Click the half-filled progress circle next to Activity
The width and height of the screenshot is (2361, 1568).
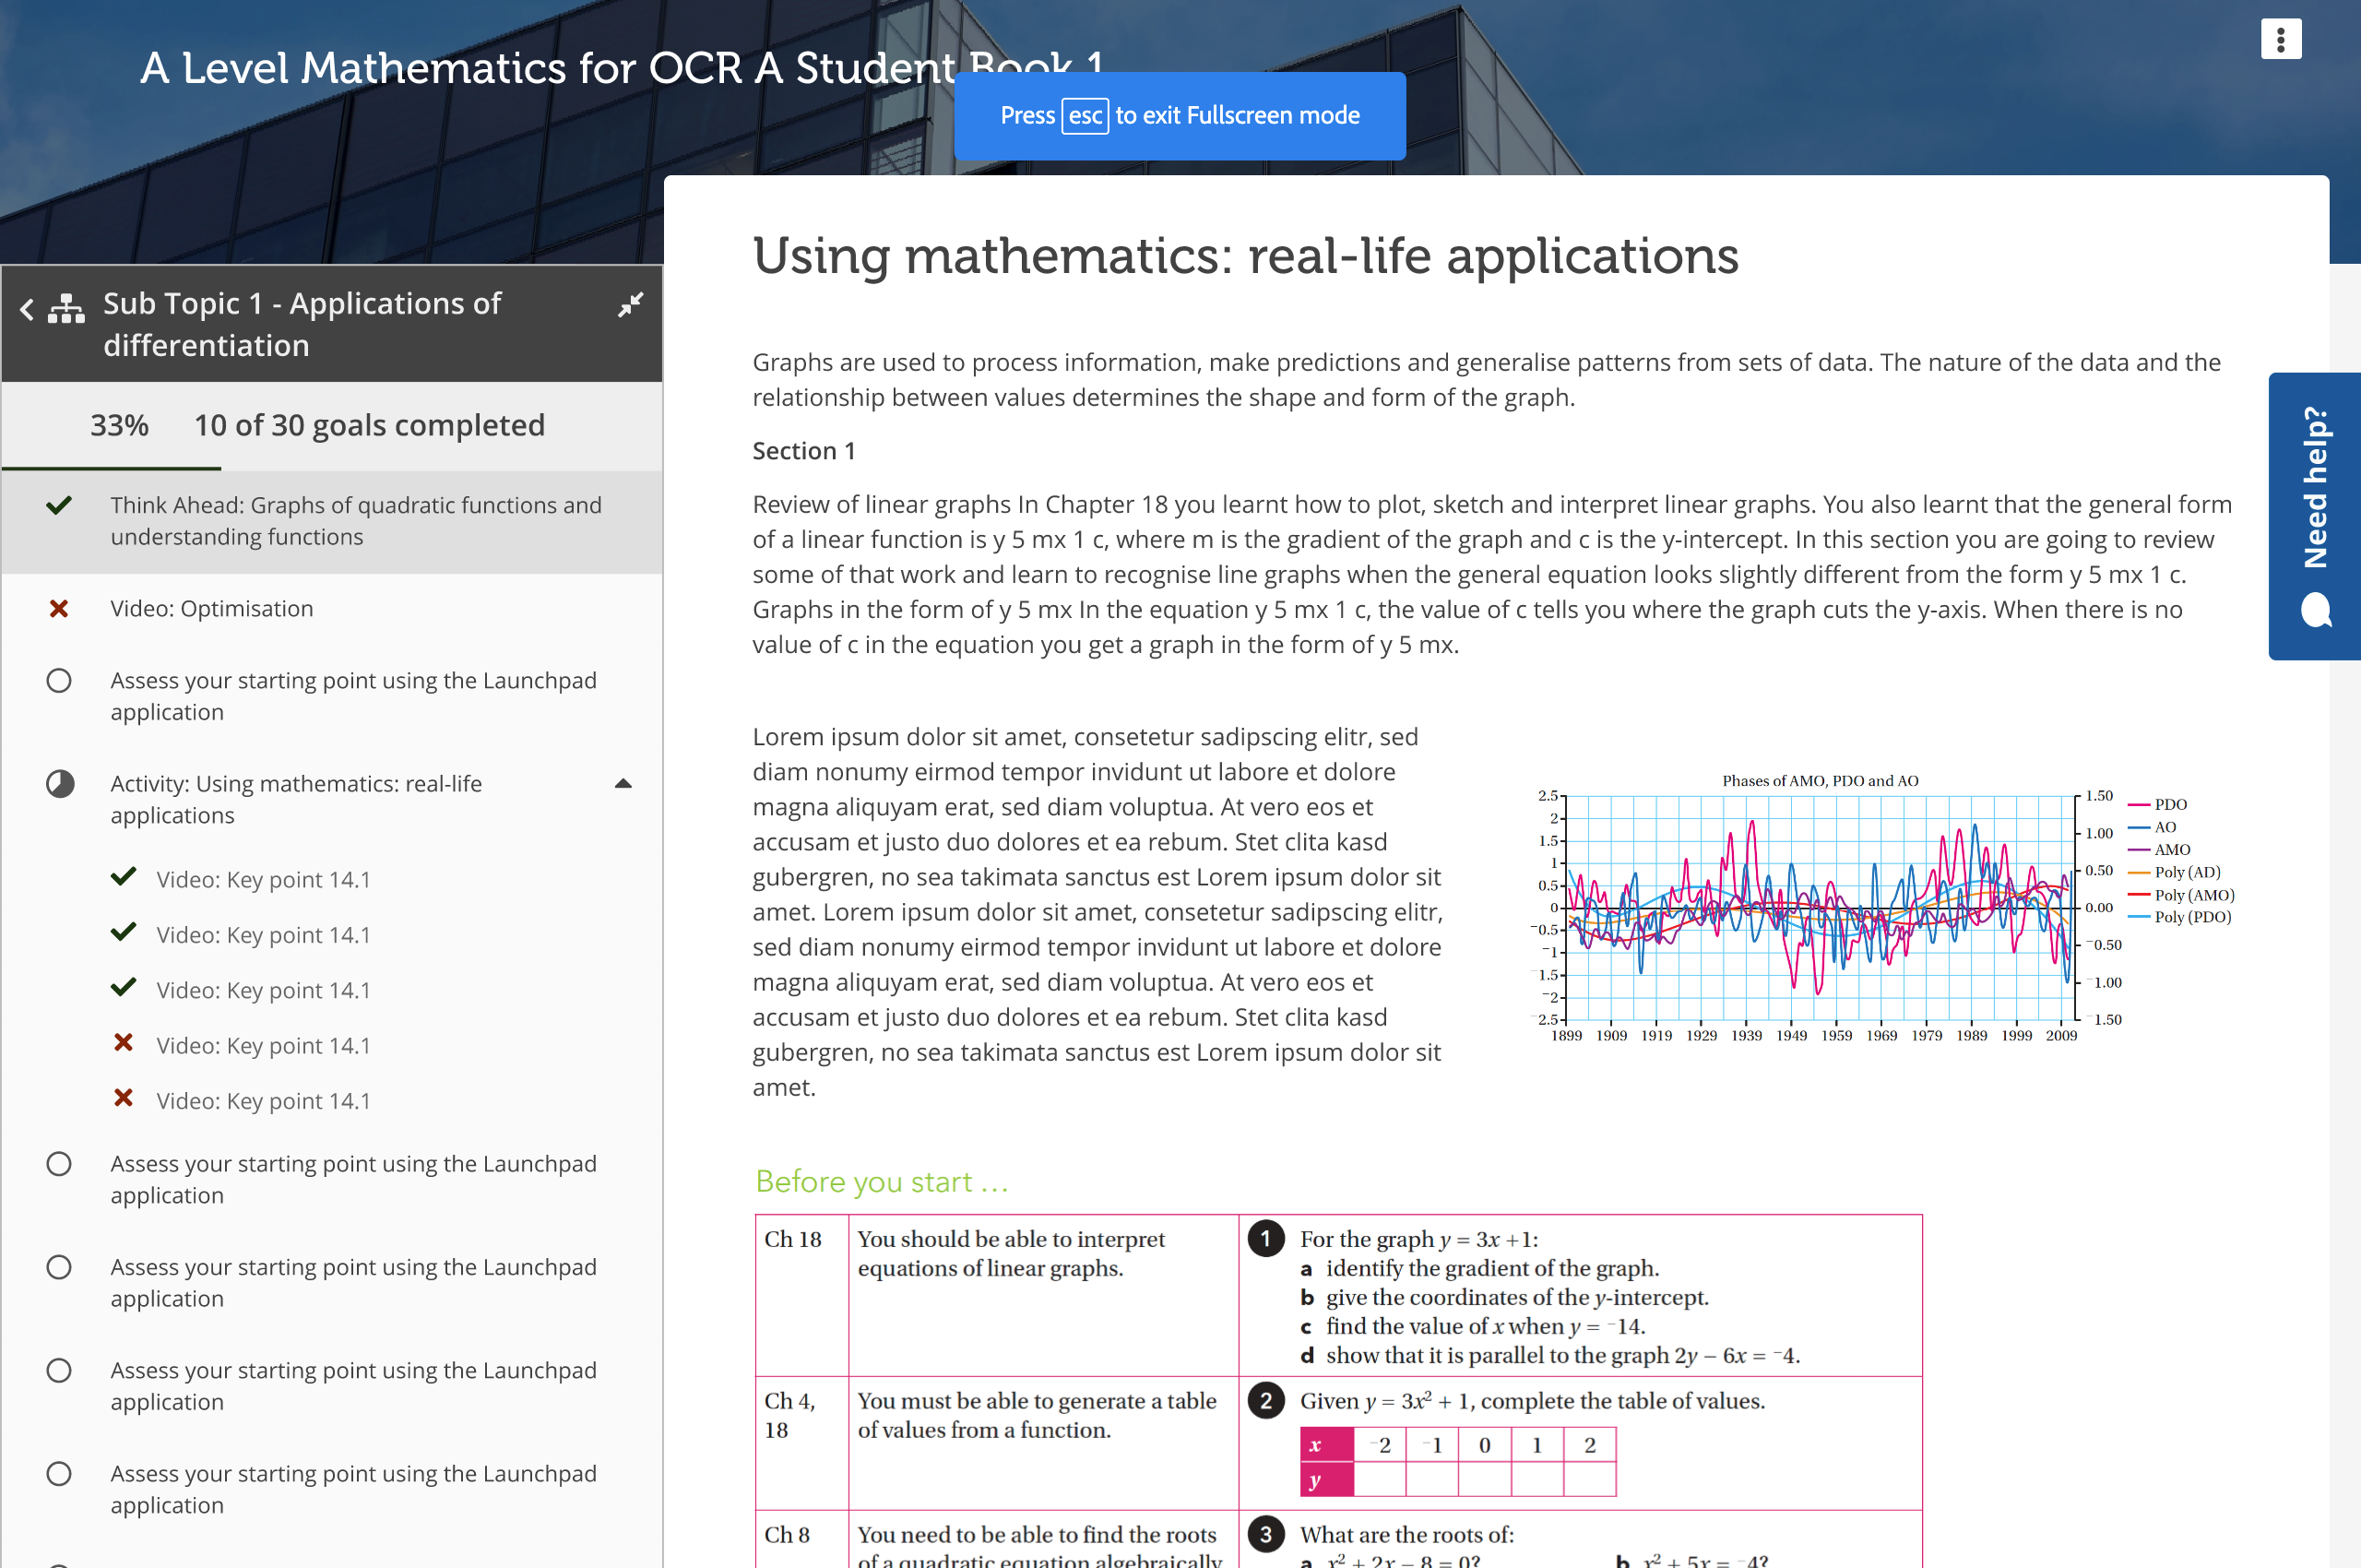[59, 785]
